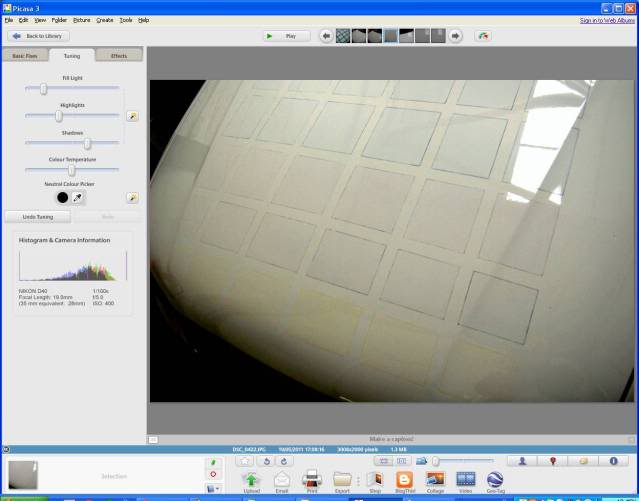Open the Picture menu

tap(81, 20)
